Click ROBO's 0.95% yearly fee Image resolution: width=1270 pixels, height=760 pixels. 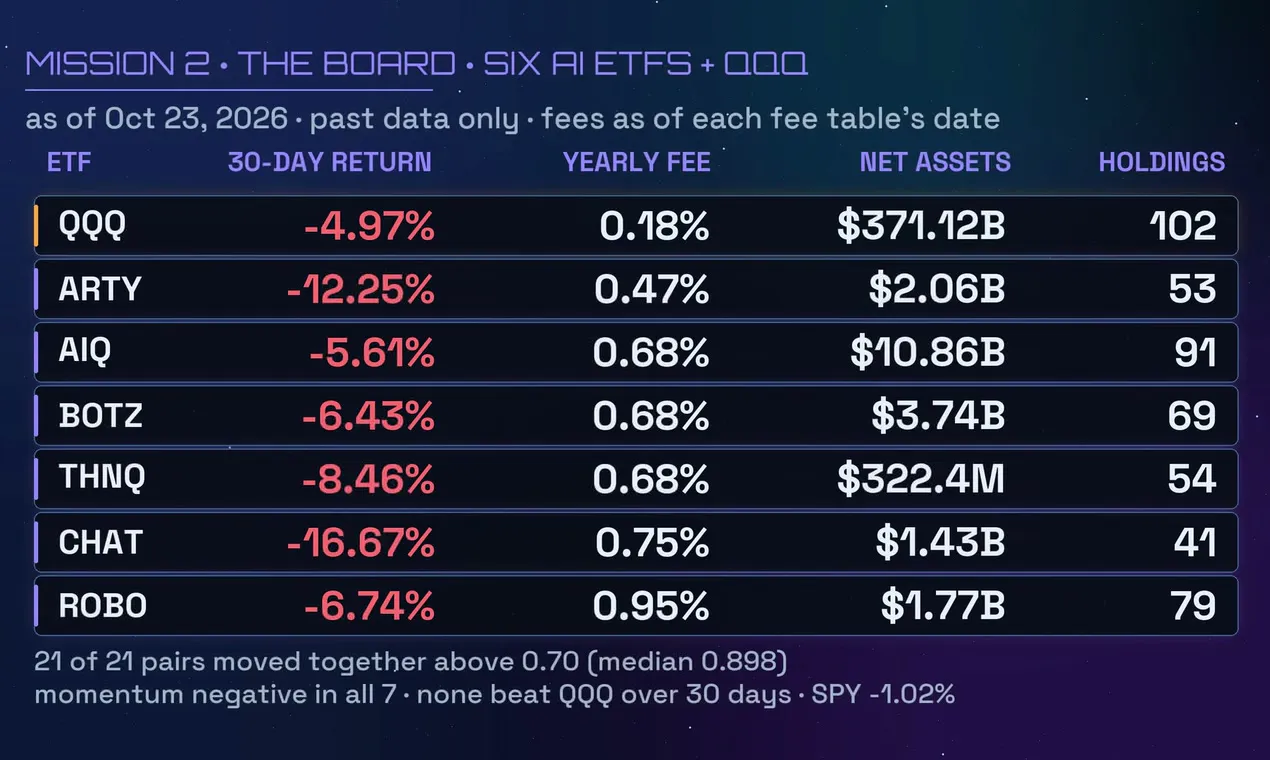652,606
